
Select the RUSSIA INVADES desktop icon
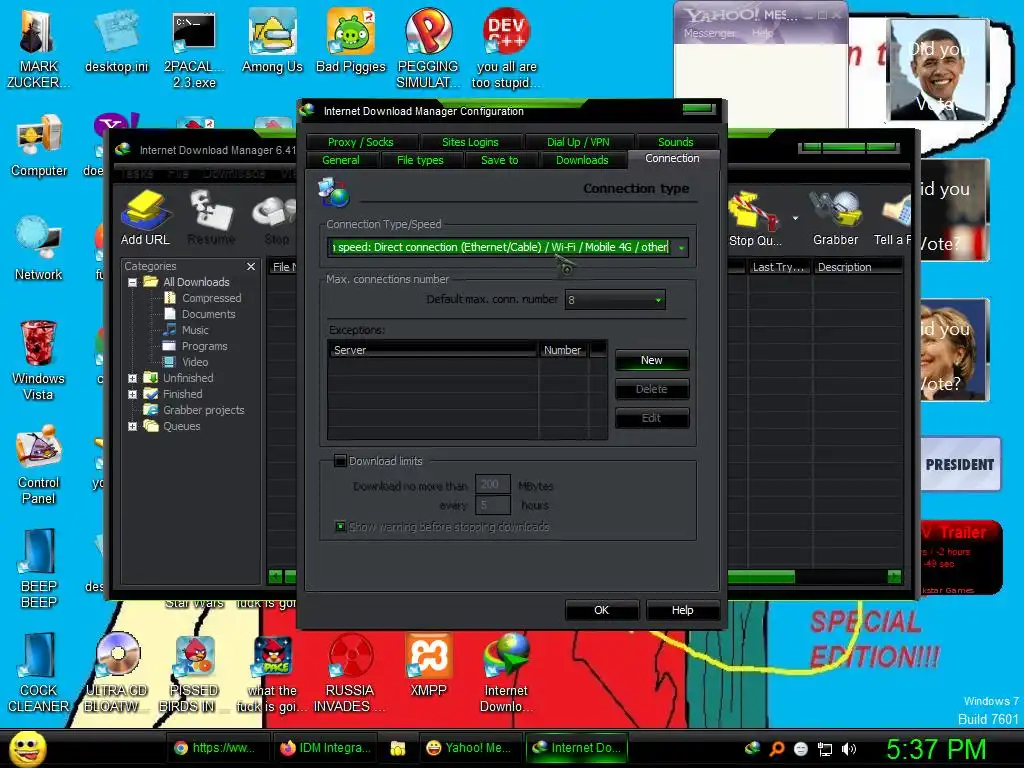pyautogui.click(x=350, y=673)
